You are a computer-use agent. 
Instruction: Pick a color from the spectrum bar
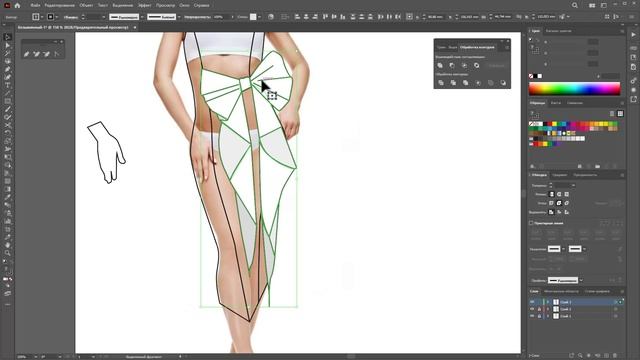[x=574, y=88]
